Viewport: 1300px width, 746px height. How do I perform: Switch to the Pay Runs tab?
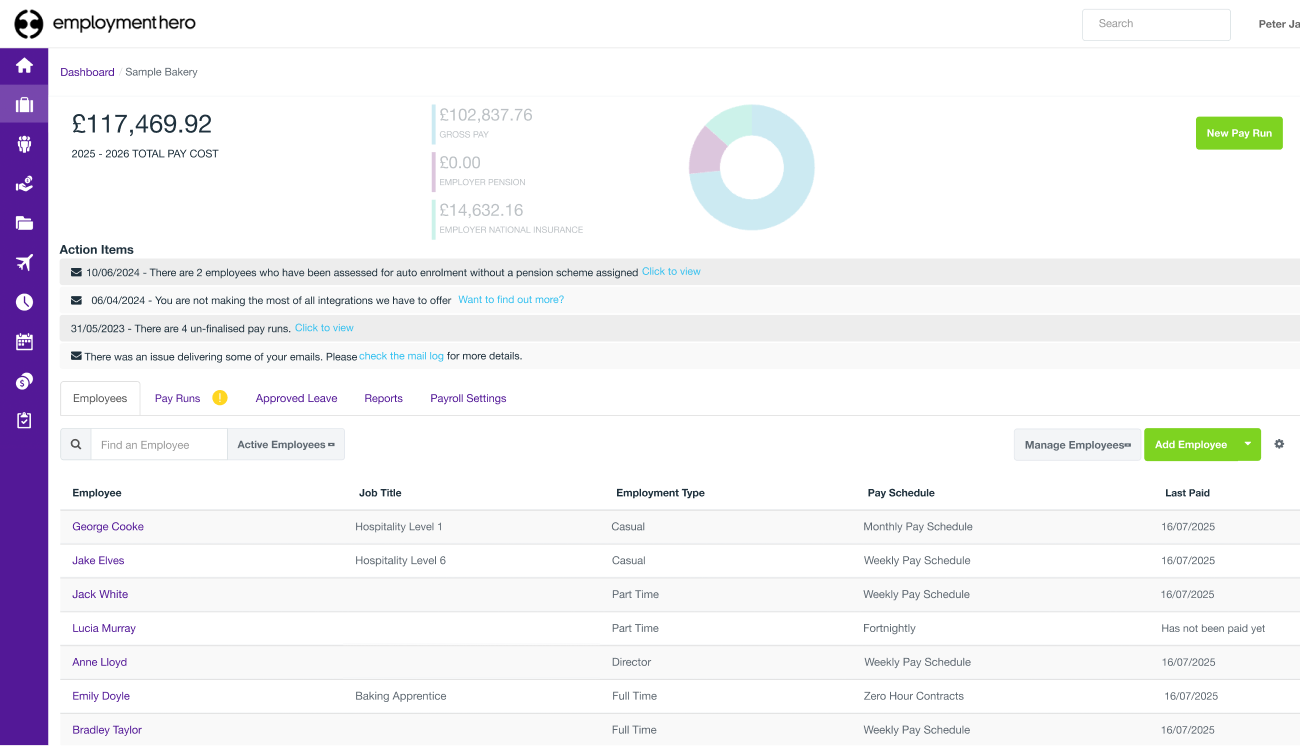pos(177,398)
